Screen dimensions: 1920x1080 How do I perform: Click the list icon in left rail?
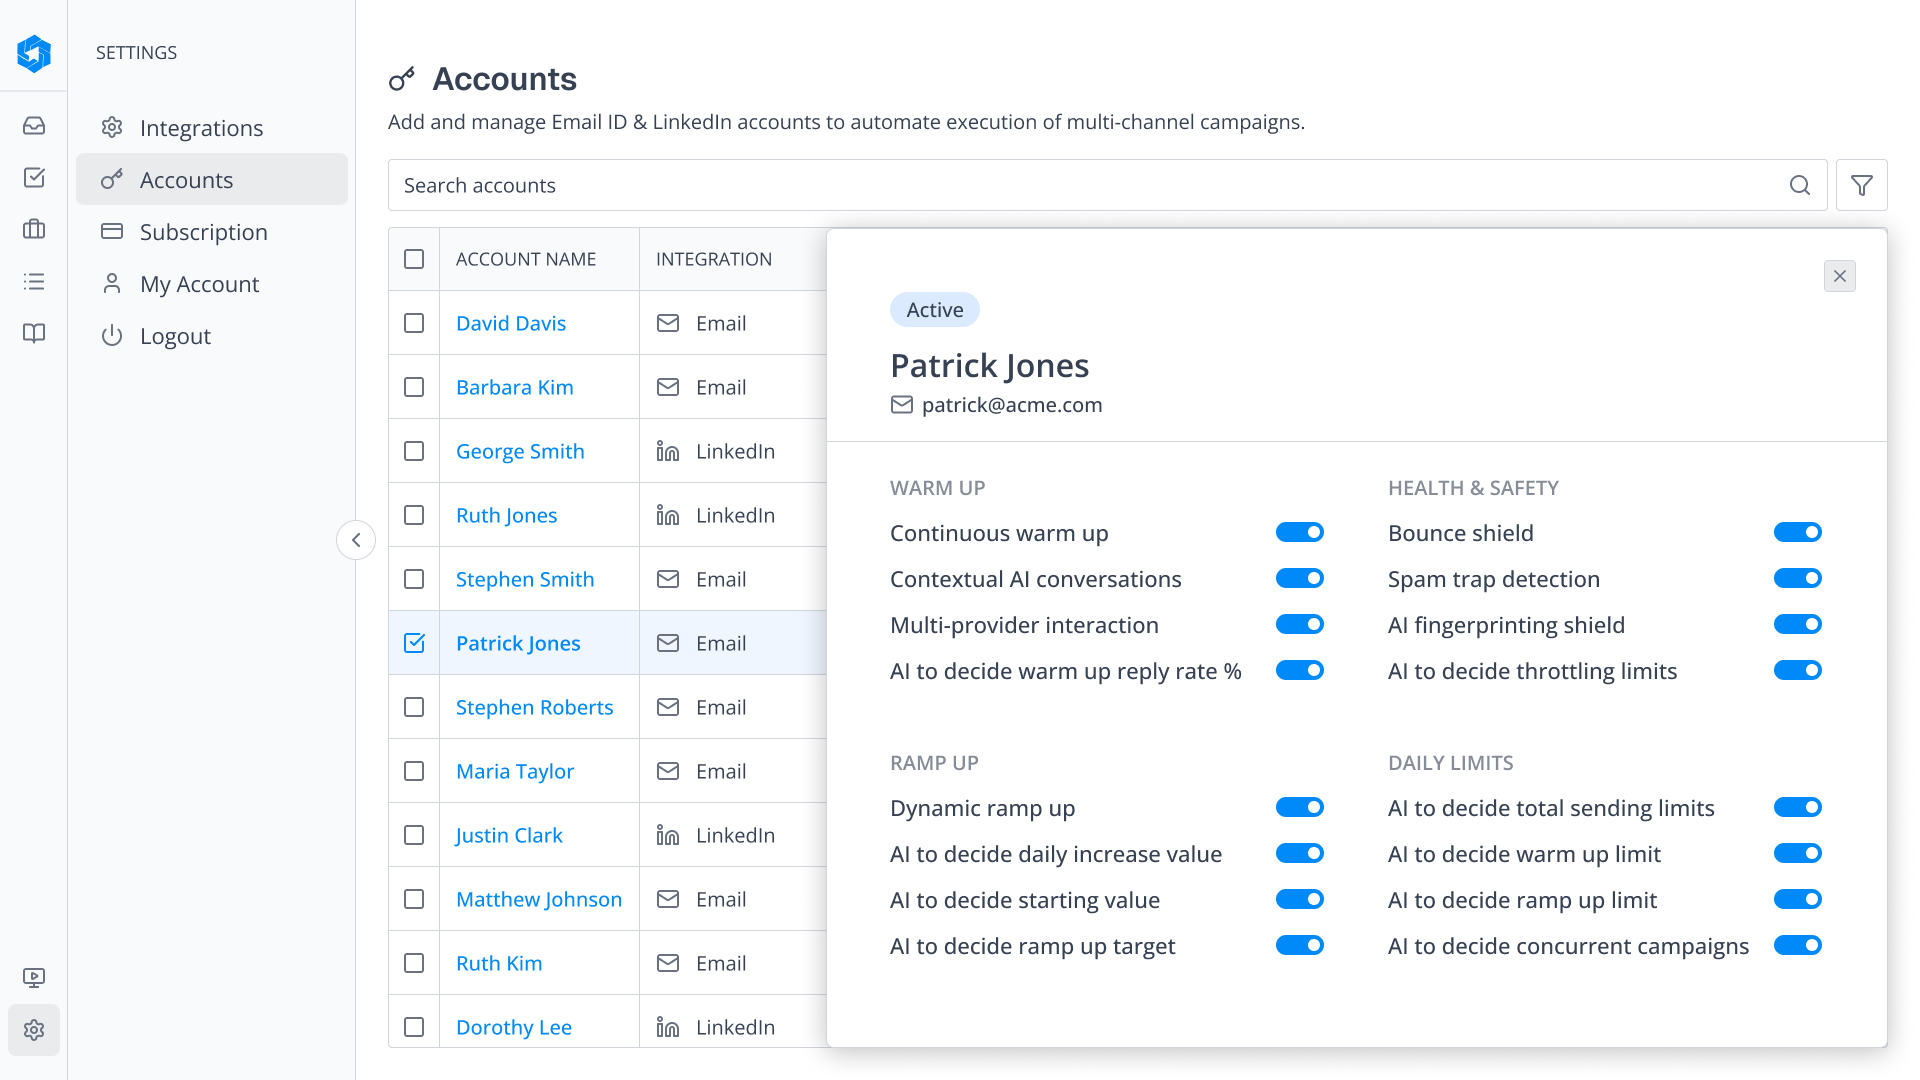pyautogui.click(x=34, y=282)
